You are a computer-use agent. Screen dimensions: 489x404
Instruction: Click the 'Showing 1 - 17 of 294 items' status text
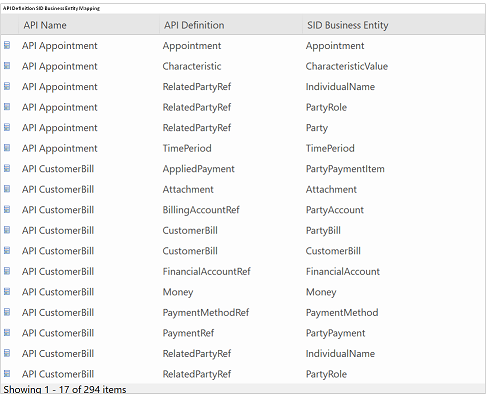65,389
